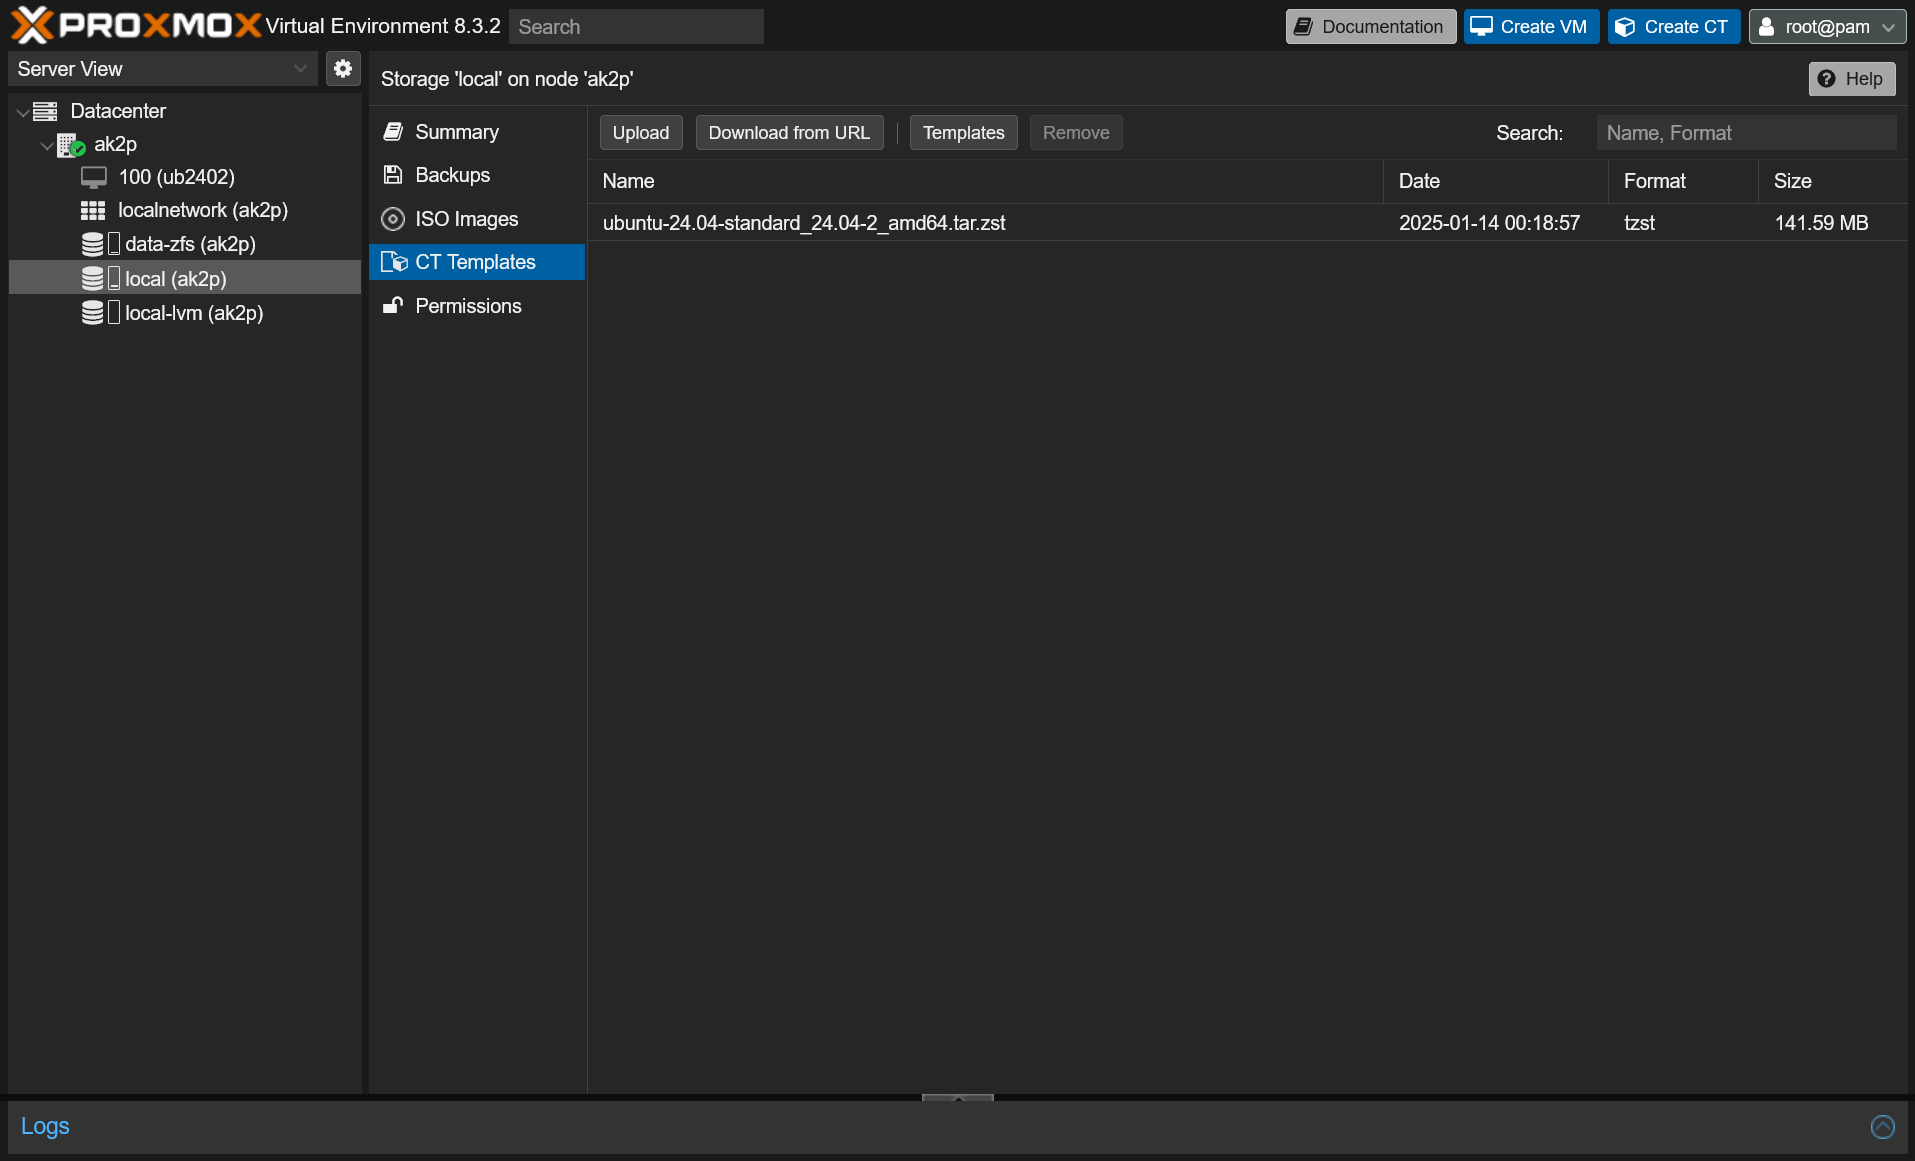Click the root@pam user label
This screenshot has height=1161, width=1915.
1827,27
